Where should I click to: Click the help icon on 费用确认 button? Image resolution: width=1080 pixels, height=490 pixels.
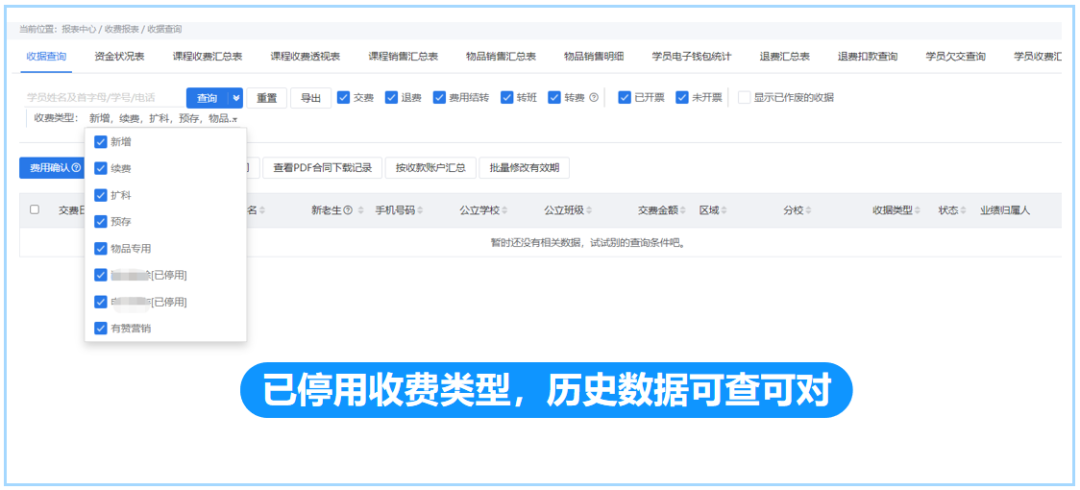tap(76, 167)
